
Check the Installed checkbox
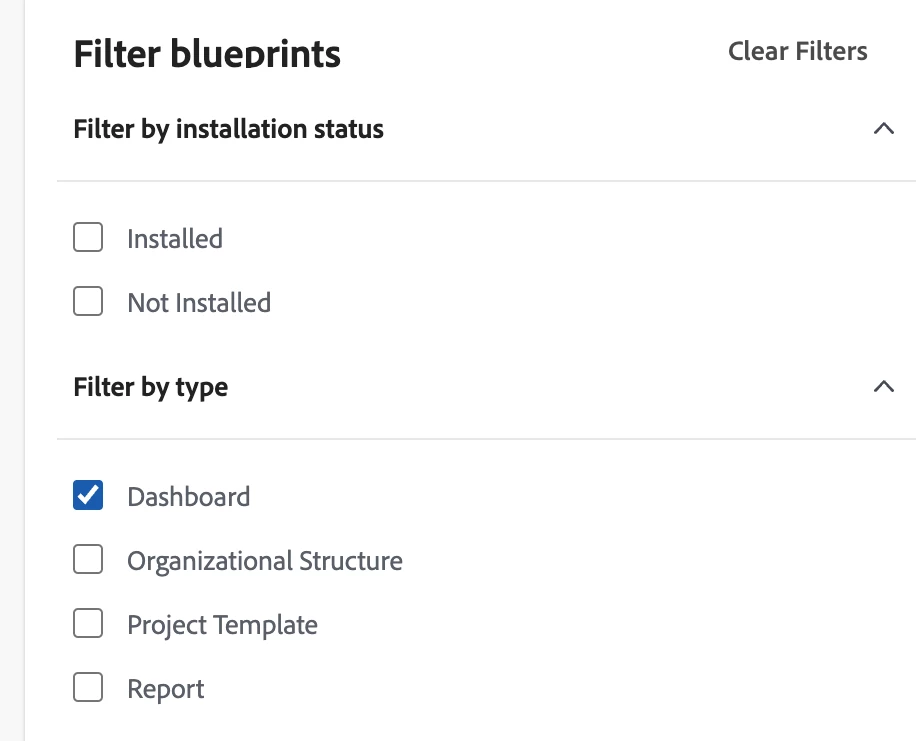88,238
